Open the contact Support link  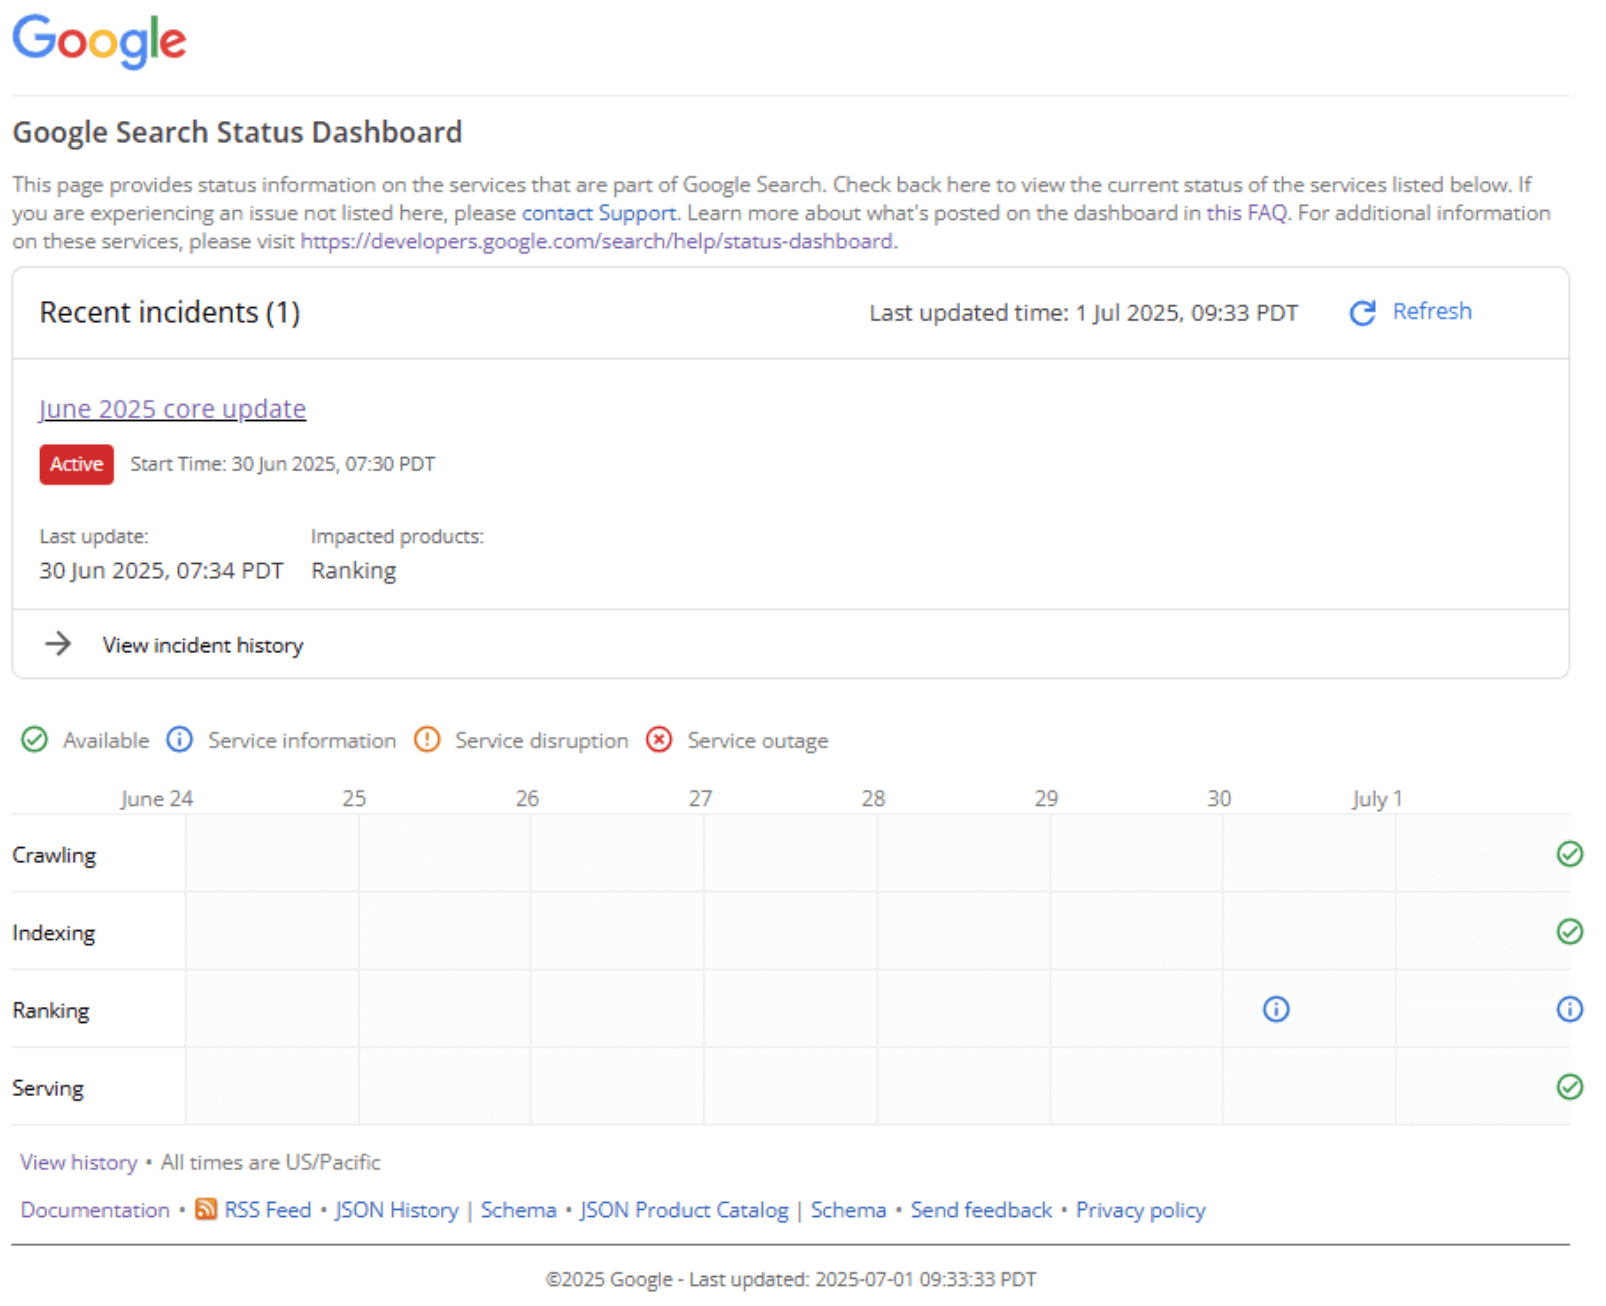(598, 213)
